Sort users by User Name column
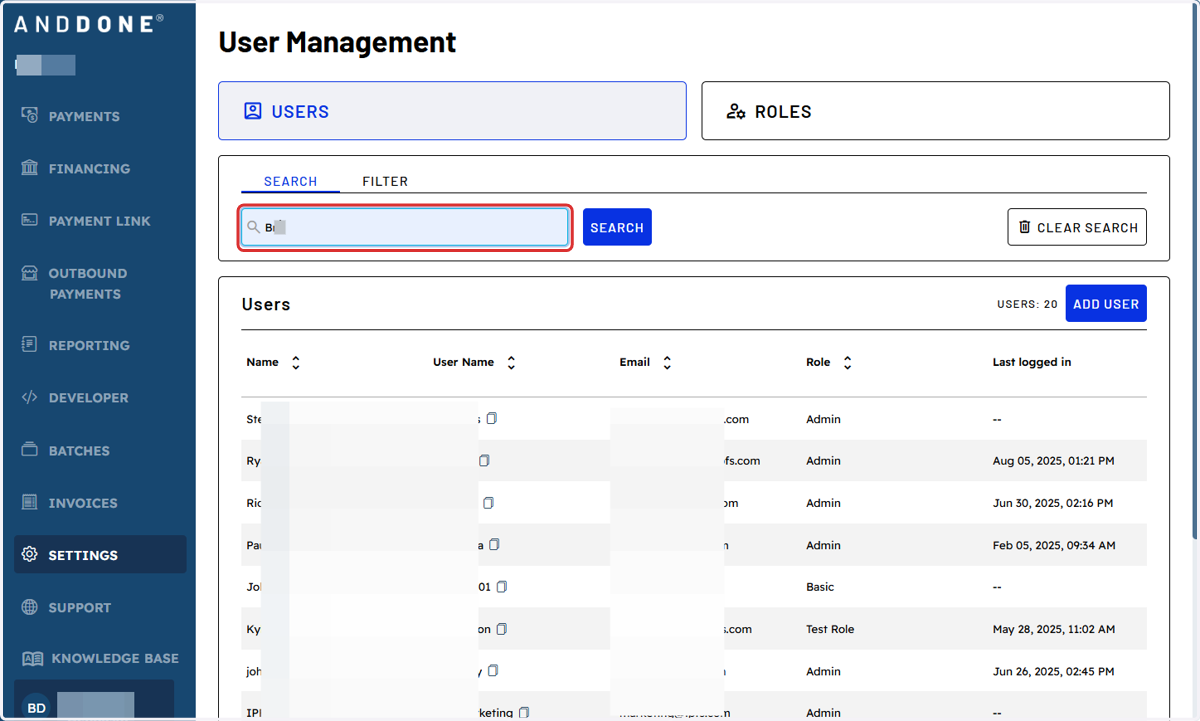Image resolution: width=1200 pixels, height=721 pixels. point(511,363)
